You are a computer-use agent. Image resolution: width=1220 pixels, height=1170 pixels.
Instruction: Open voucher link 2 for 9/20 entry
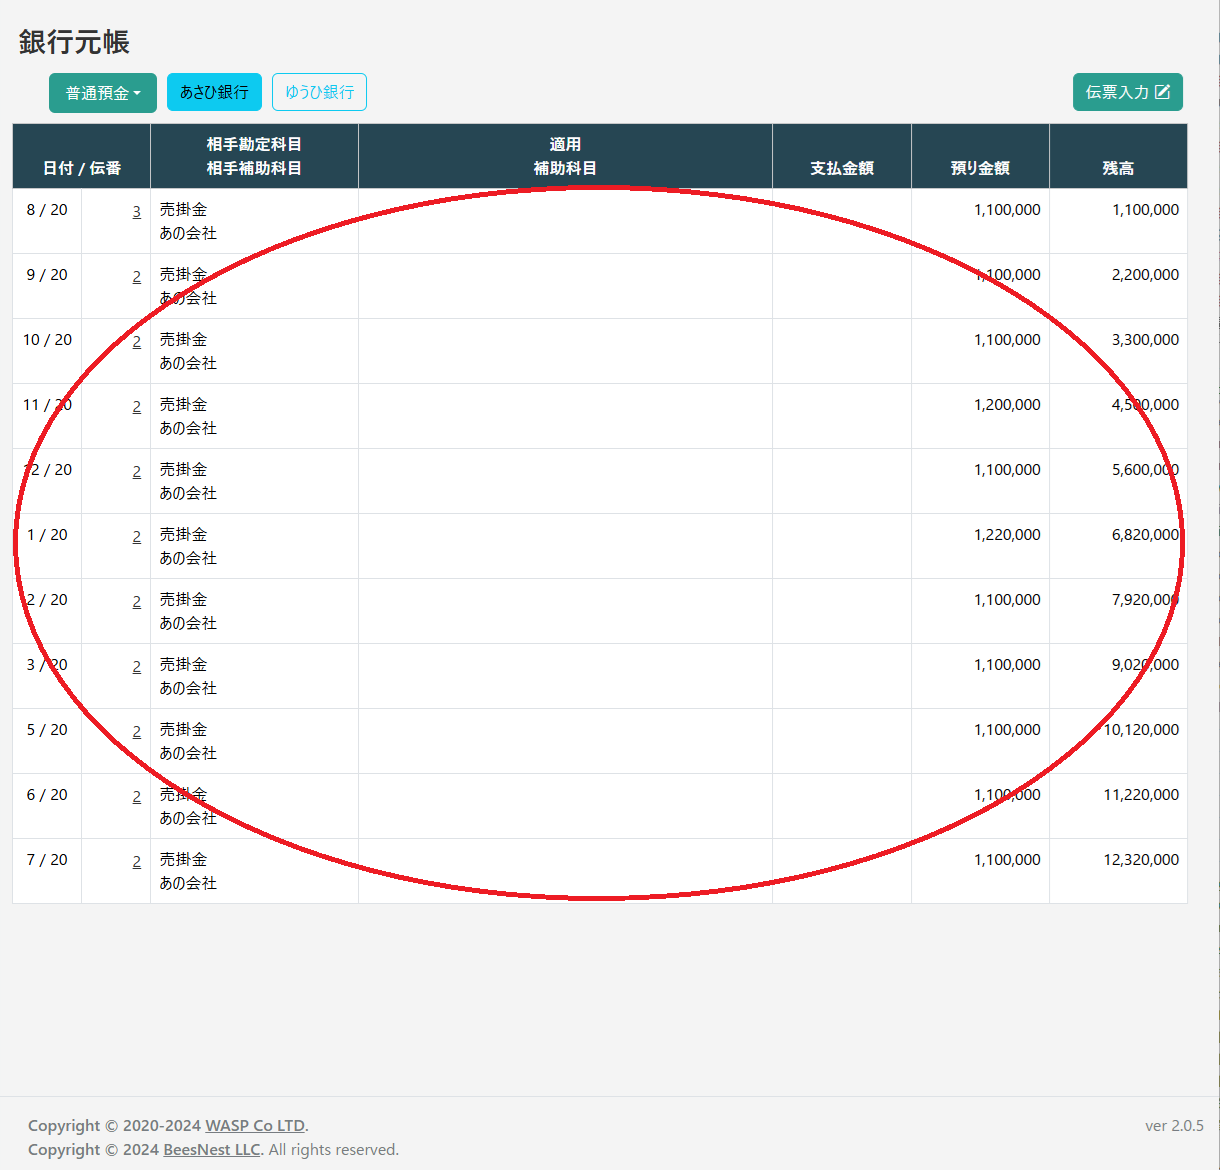pos(136,277)
